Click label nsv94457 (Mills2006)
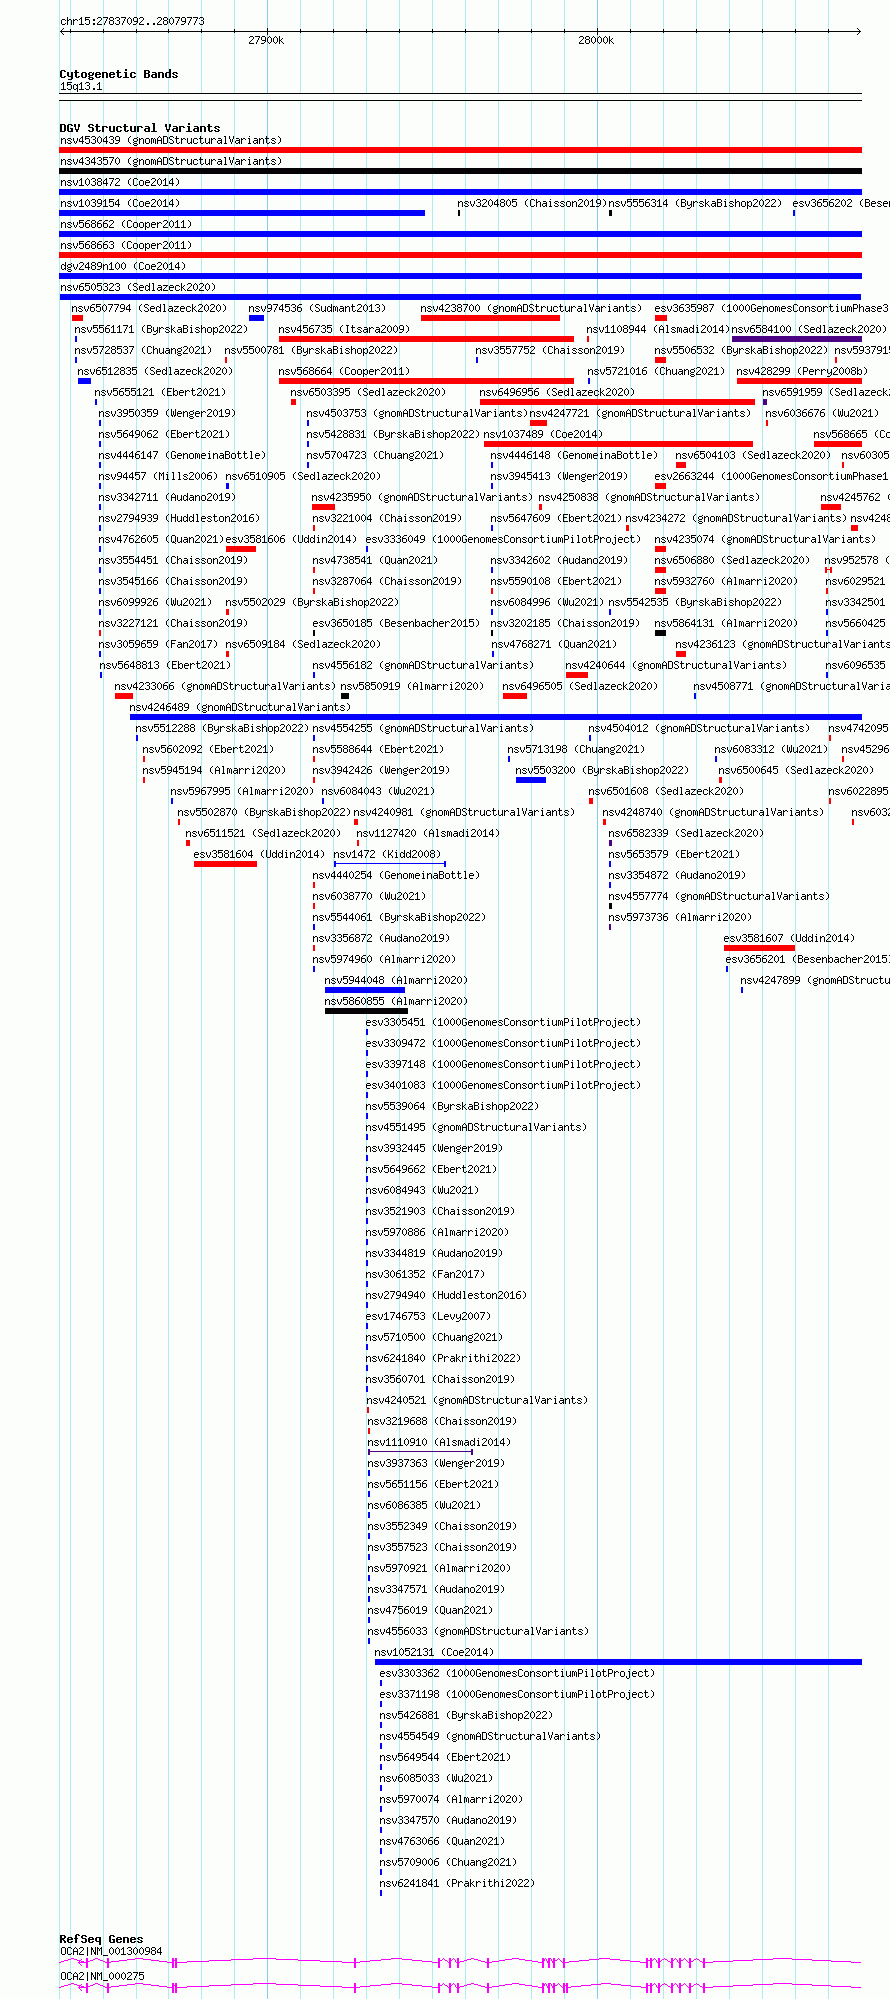 pos(158,477)
